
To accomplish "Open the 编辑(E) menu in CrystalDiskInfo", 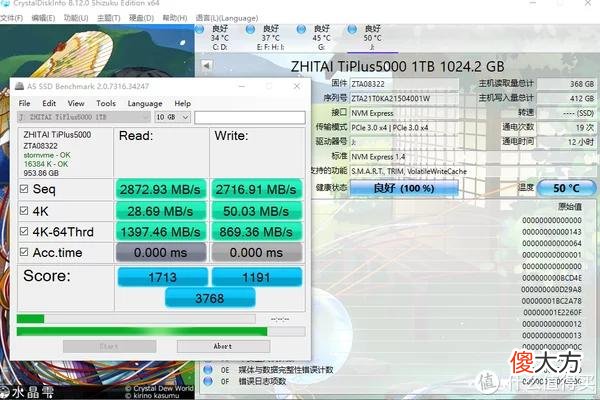I will [43, 18].
